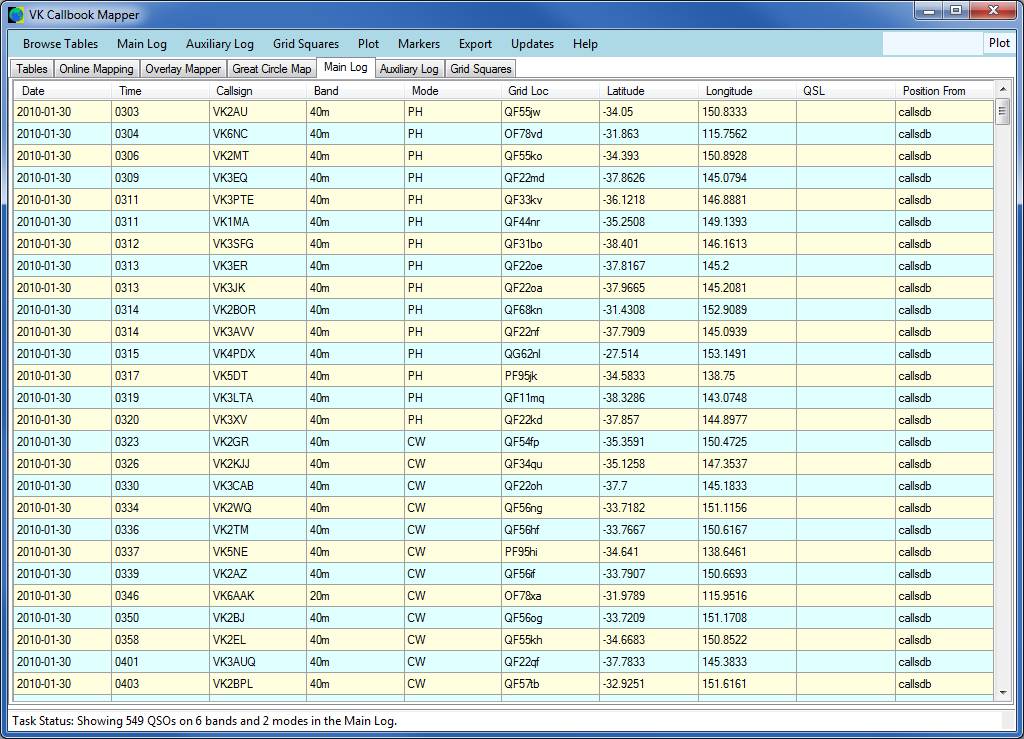Select longitude 147.3537 cell
The height and width of the screenshot is (739, 1024).
click(748, 464)
